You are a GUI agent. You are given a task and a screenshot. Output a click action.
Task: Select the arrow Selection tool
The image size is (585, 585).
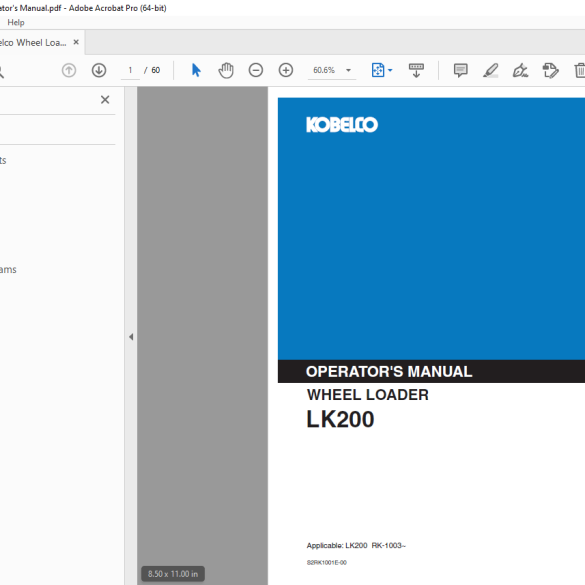[196, 70]
